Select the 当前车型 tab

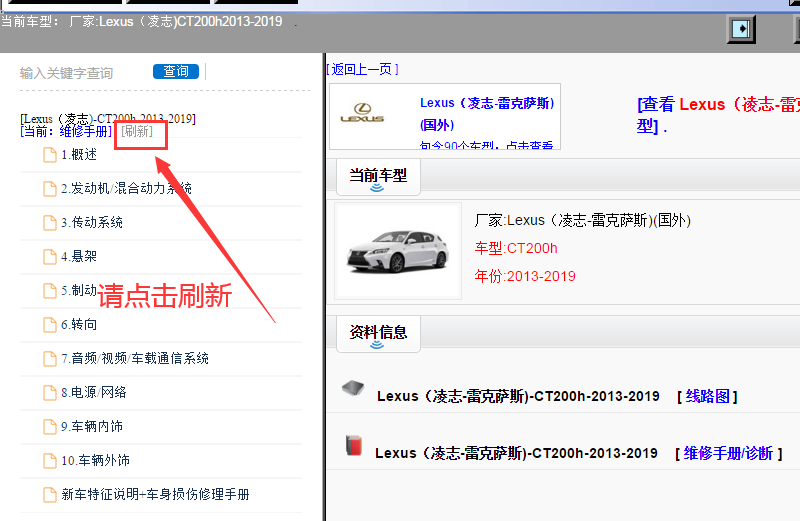pyautogui.click(x=378, y=177)
